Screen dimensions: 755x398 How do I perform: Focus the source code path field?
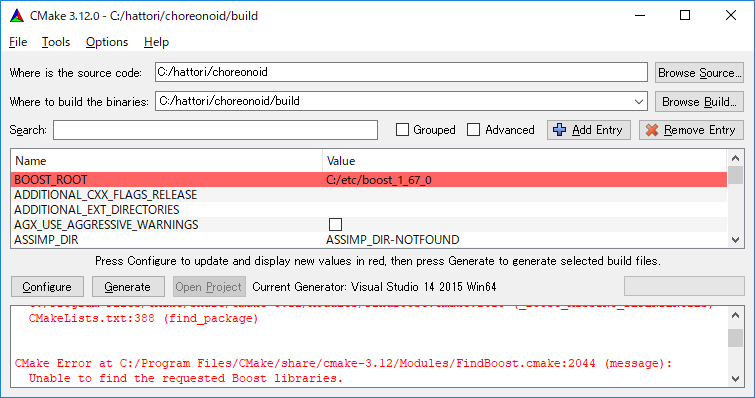pyautogui.click(x=401, y=73)
